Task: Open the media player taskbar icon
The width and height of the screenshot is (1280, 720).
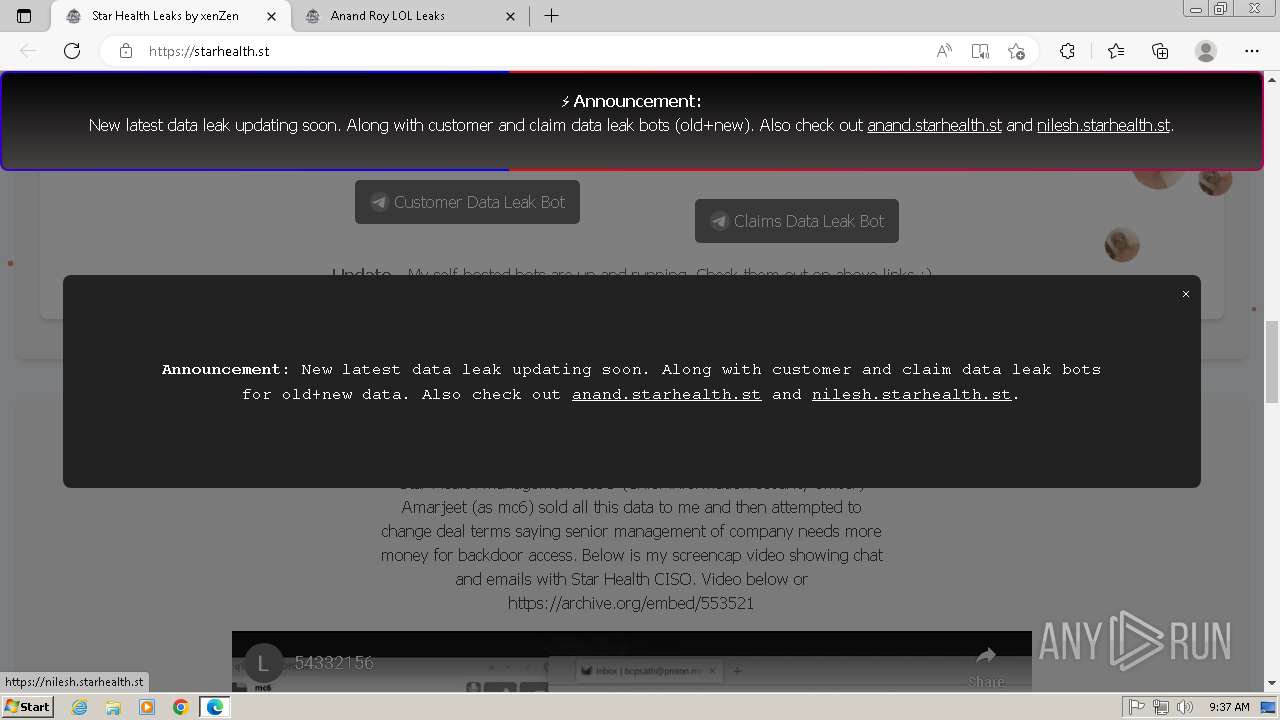Action: point(147,707)
